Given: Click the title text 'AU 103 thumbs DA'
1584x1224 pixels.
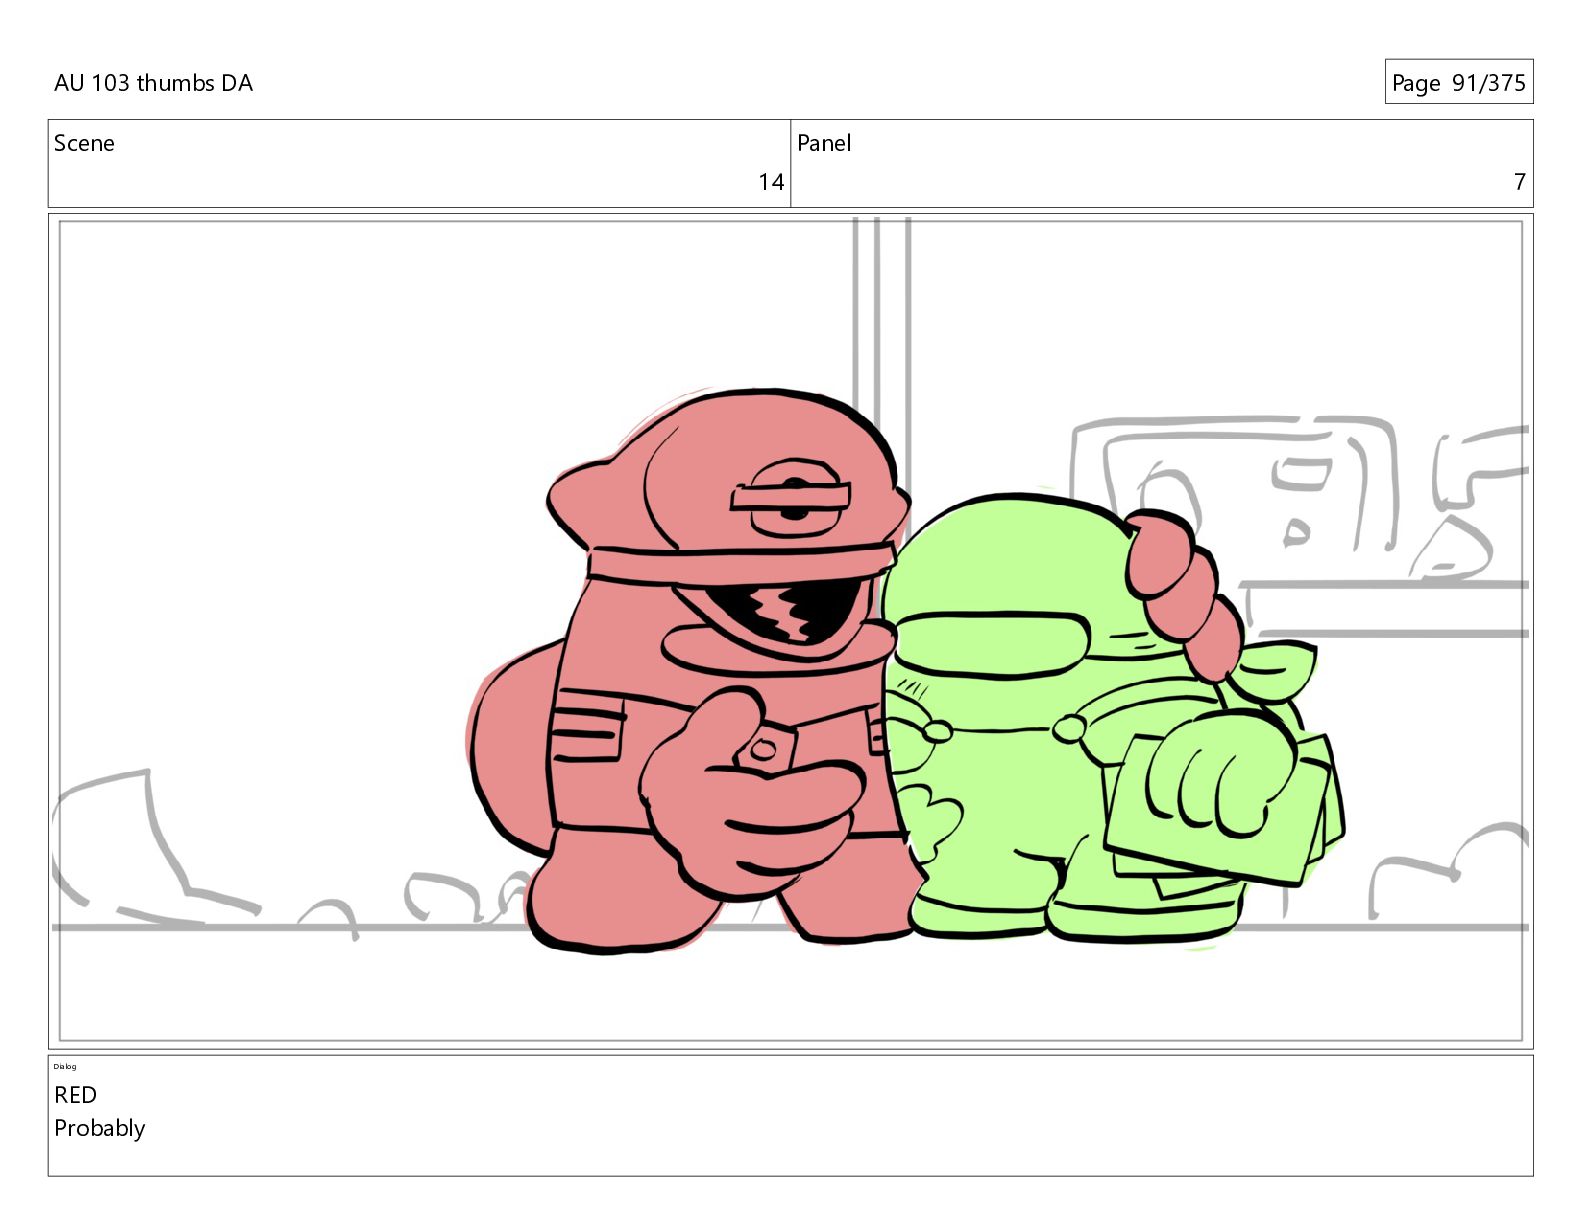Looking at the screenshot, I should [153, 83].
